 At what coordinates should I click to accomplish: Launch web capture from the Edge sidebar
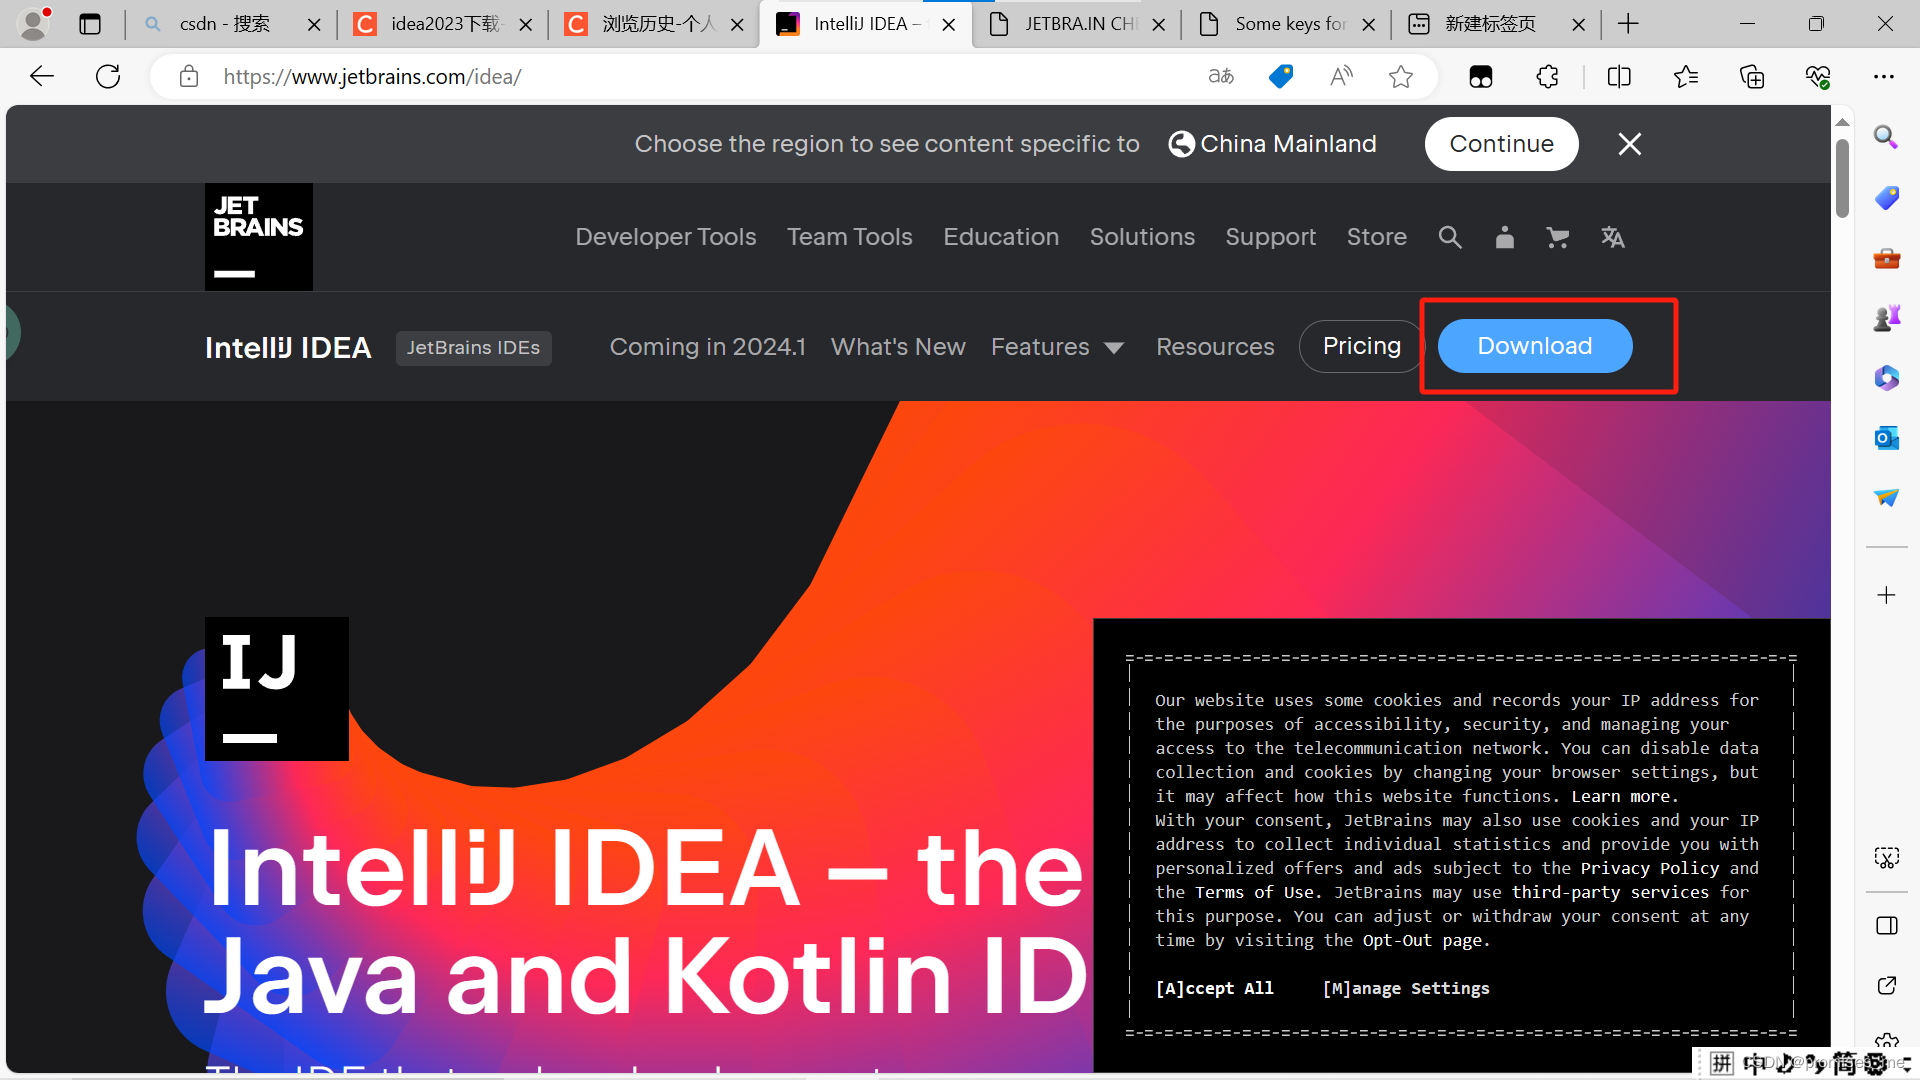[1887, 857]
